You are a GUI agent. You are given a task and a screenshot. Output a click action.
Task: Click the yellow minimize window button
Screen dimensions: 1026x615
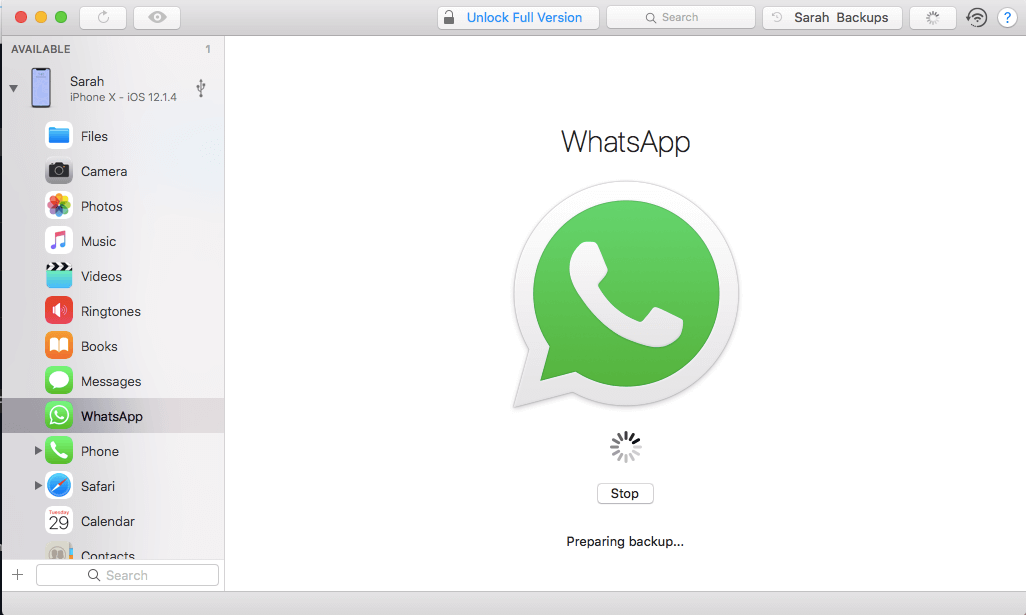41,17
